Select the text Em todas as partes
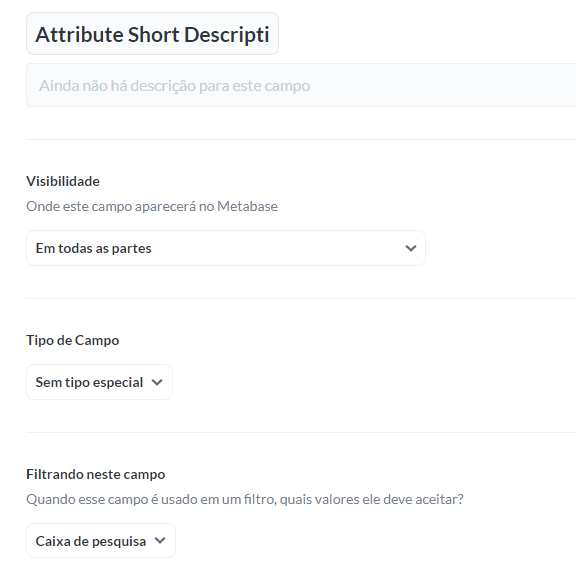Screen dimensions: 576x584 tap(93, 248)
